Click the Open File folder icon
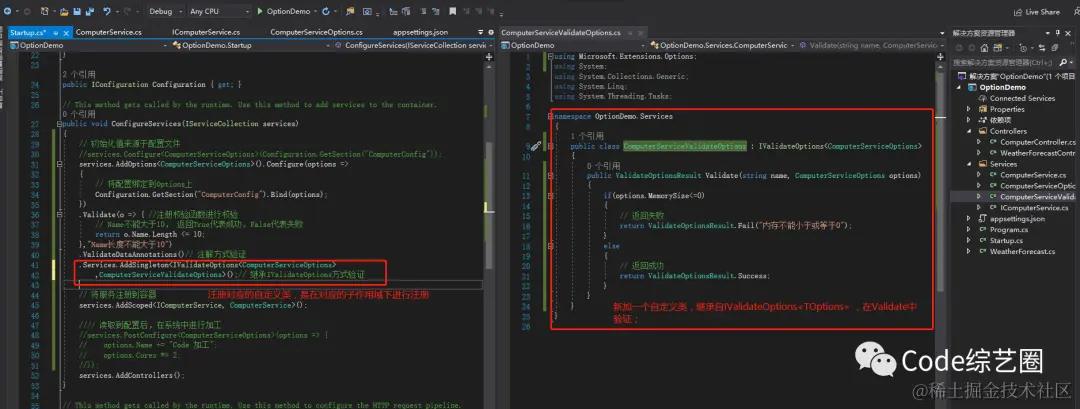The image size is (1080, 409). click(x=63, y=12)
